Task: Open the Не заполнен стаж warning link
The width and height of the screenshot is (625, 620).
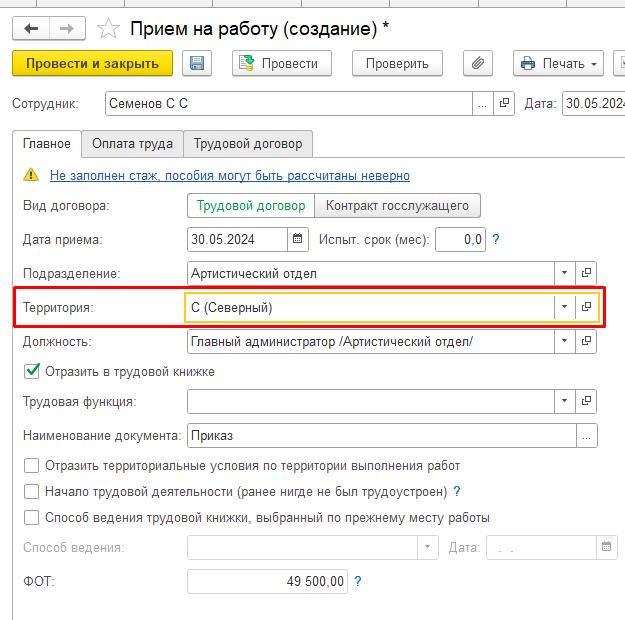Action: tap(230, 175)
